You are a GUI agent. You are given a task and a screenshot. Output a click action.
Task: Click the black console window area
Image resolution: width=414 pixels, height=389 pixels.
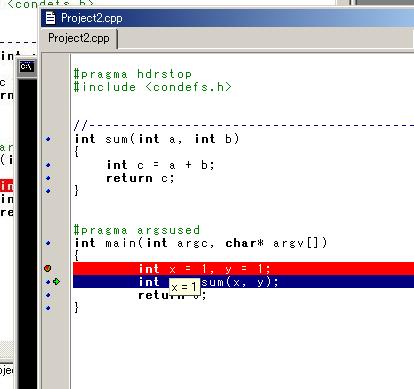pyautogui.click(x=28, y=233)
